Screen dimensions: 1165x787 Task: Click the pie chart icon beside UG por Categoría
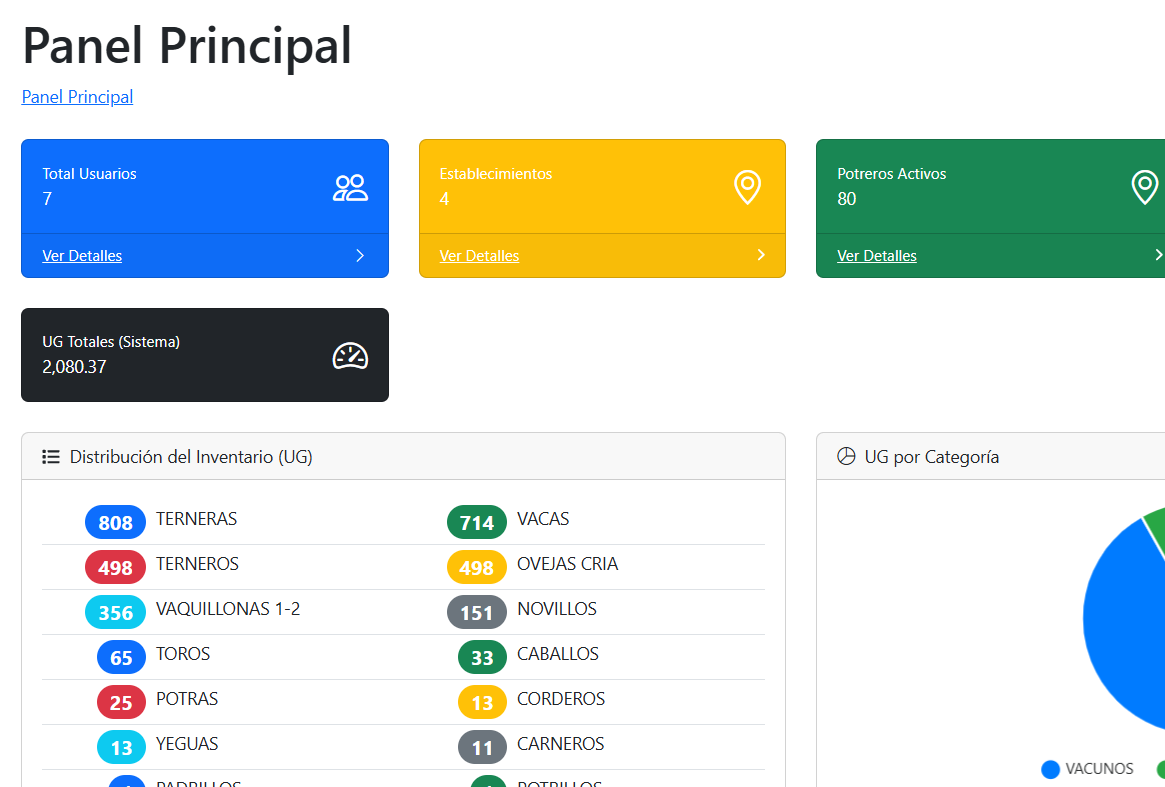point(846,457)
